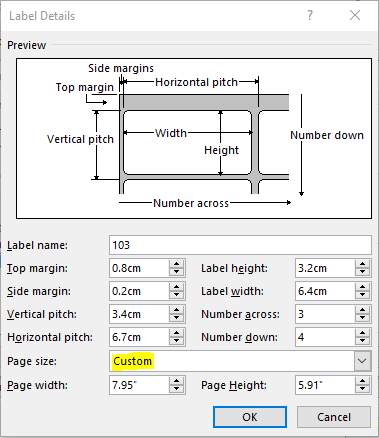Decrease Number down spinner
Image resolution: width=379 pixels, height=438 pixels.
(362, 341)
